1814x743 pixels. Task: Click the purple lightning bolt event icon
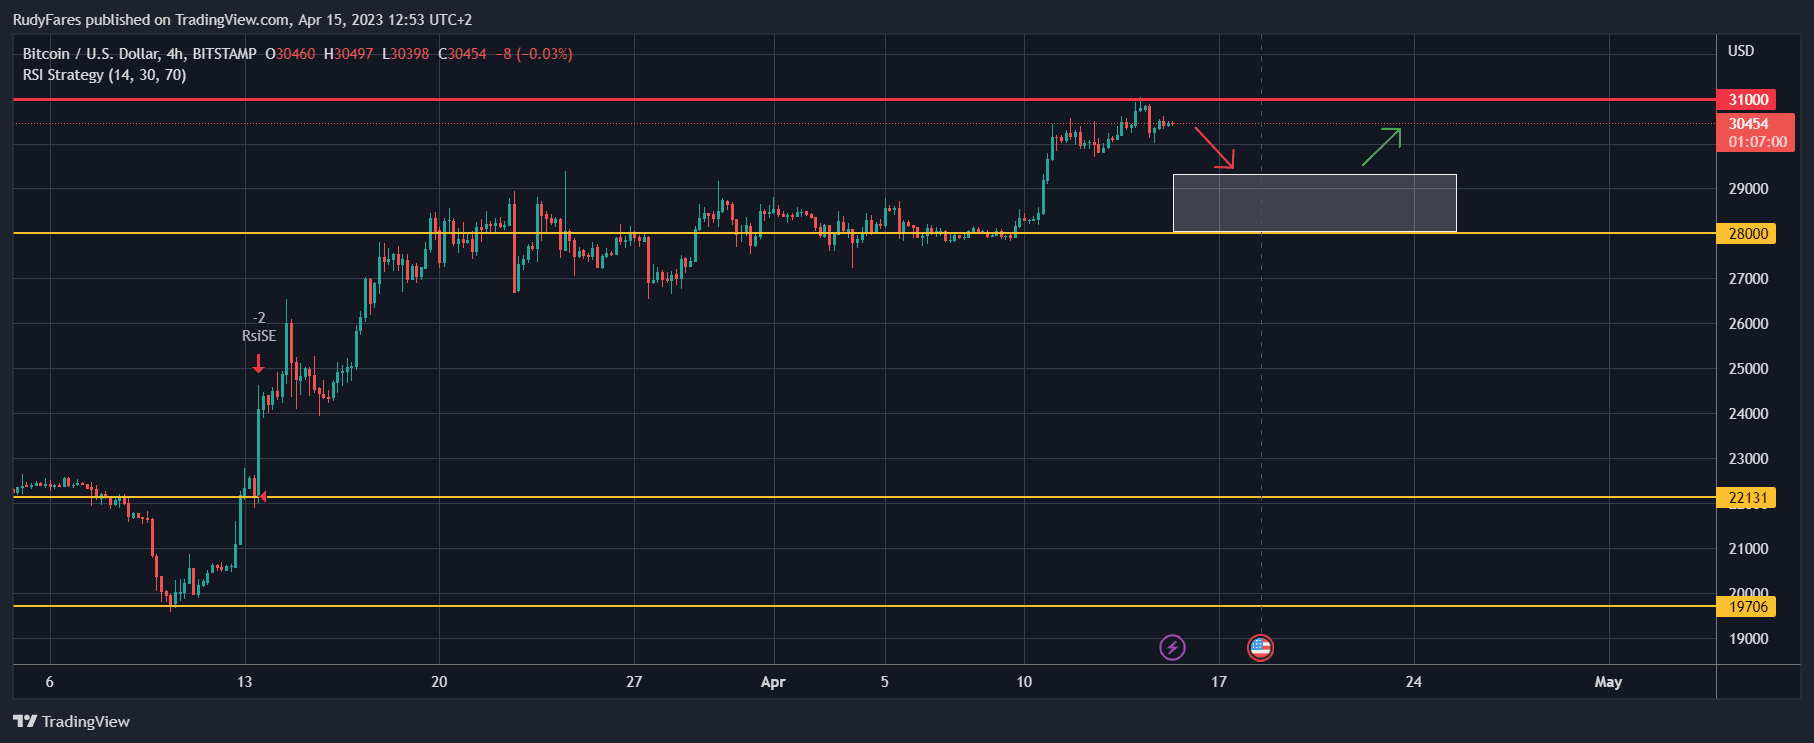1172,648
